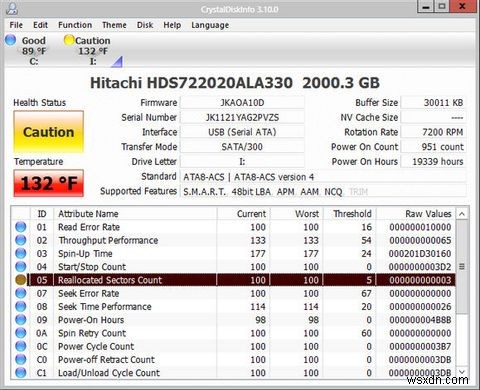Select the Reallocated Sectors Count row text
This screenshot has width=480, height=390.
click(x=110, y=280)
